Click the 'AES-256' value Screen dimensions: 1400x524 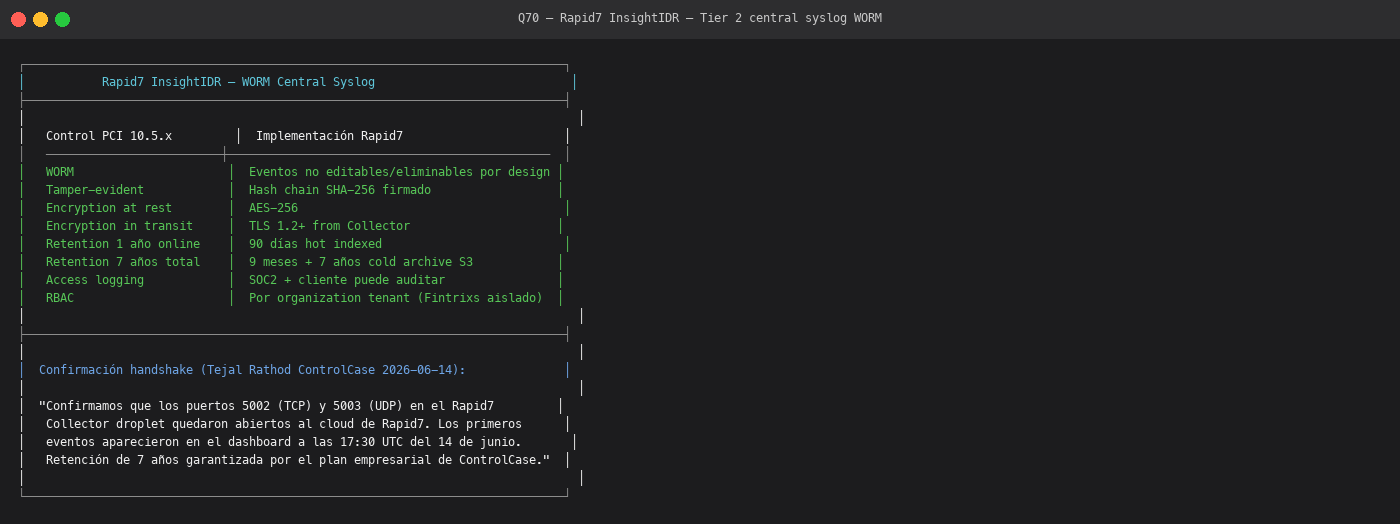coord(273,208)
